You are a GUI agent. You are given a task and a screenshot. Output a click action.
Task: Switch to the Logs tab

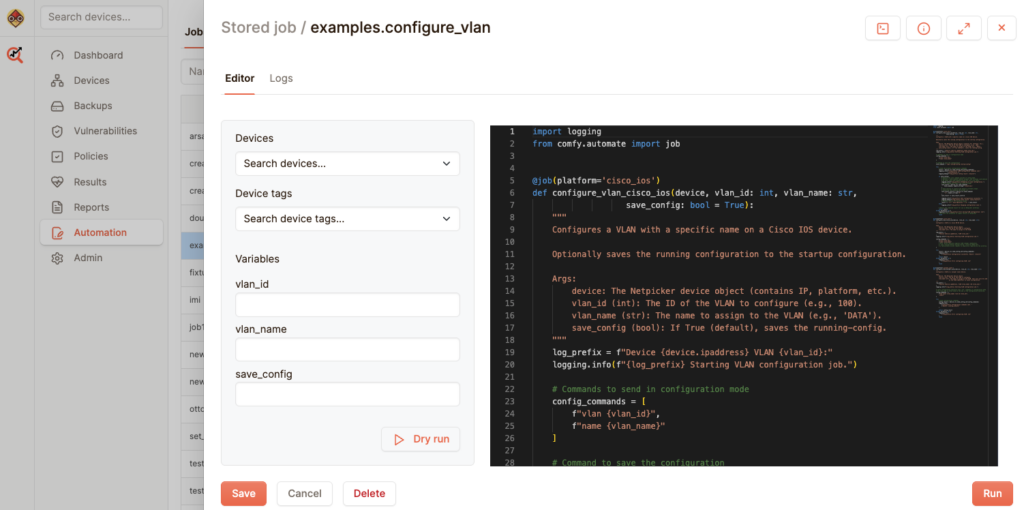coord(281,78)
